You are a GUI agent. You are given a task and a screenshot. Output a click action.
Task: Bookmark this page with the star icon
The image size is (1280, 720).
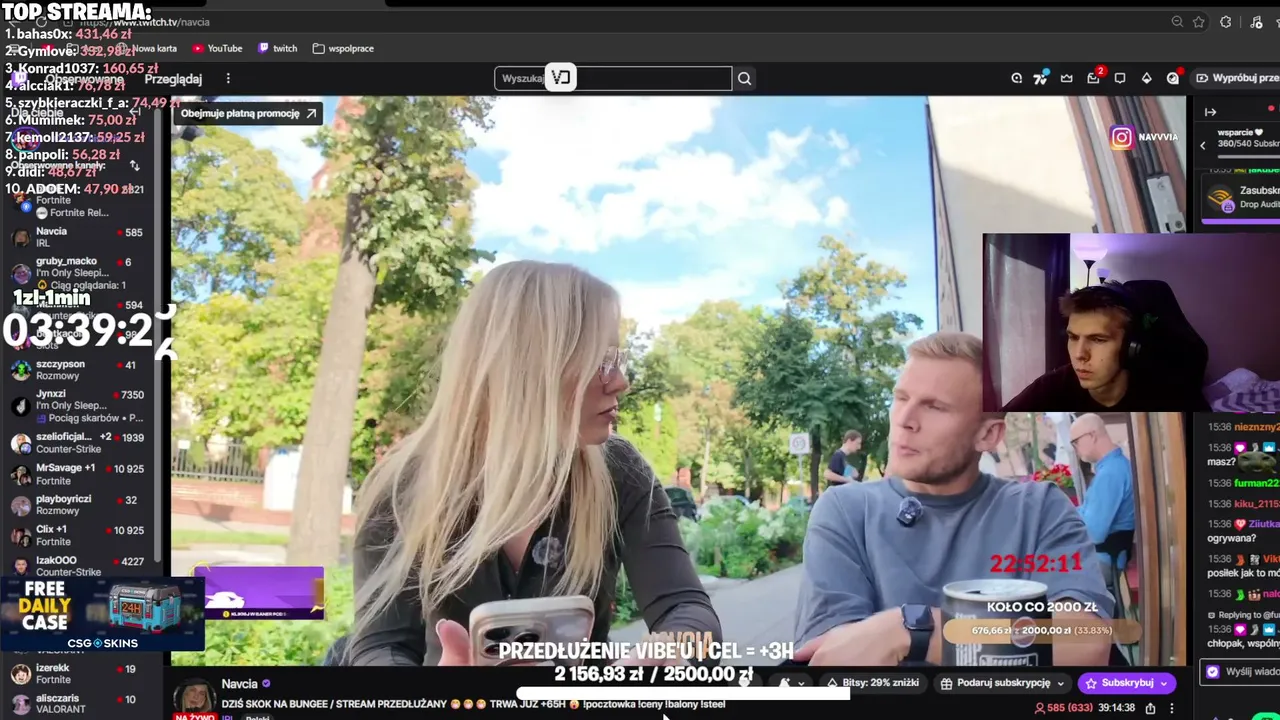[x=1199, y=22]
